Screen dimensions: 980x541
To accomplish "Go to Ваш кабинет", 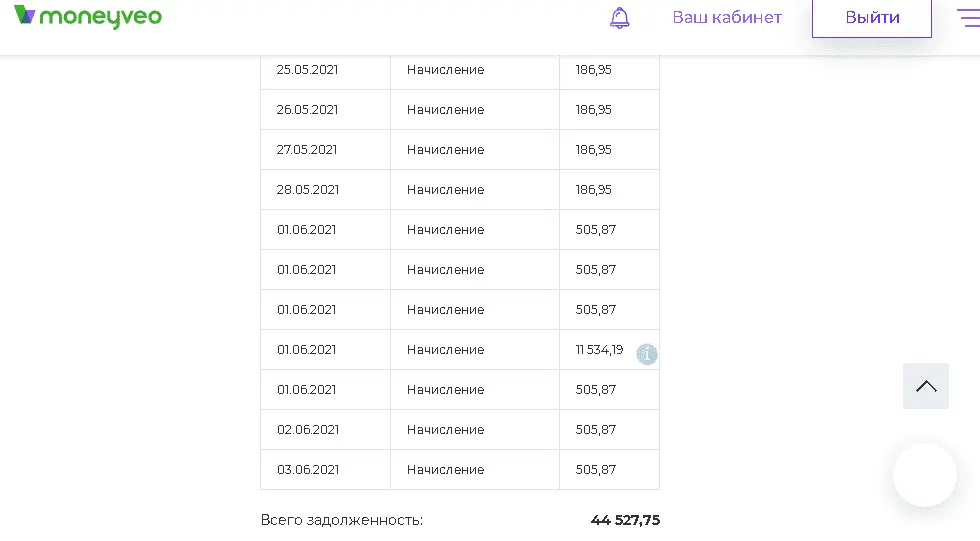I will [727, 18].
